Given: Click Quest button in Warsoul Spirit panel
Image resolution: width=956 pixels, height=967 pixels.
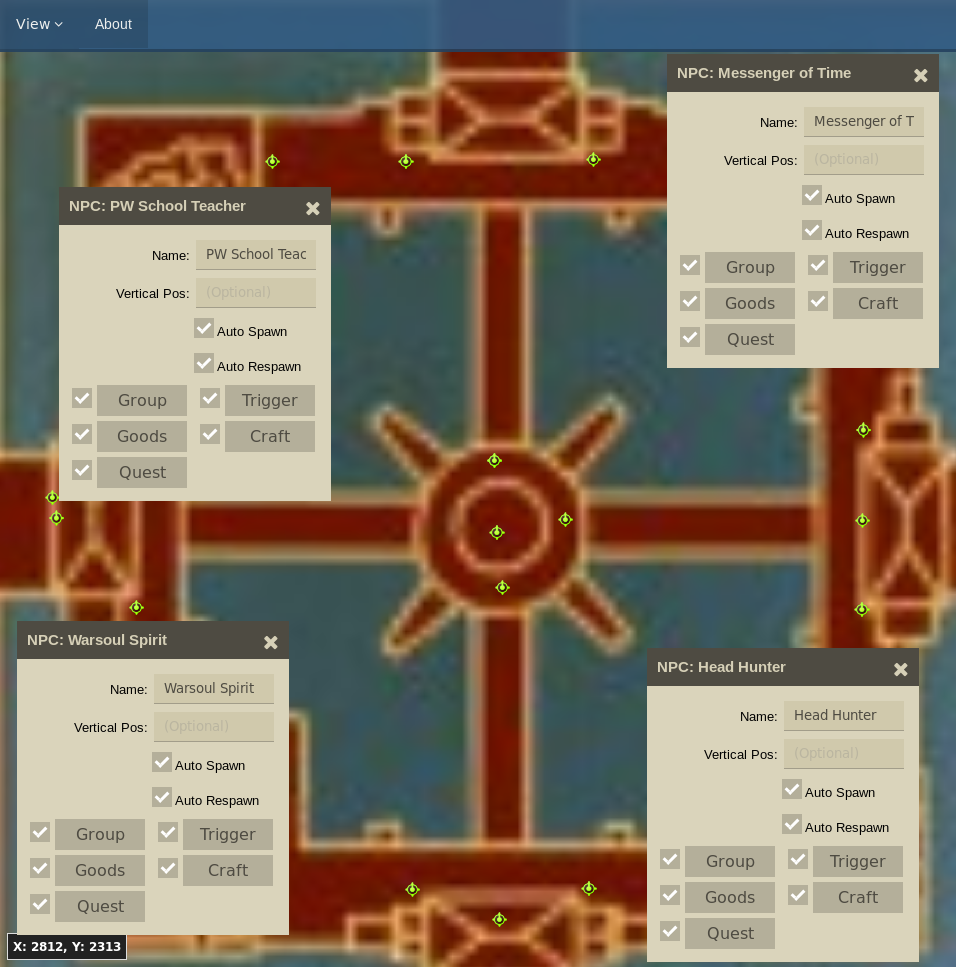Looking at the screenshot, I should point(100,906).
